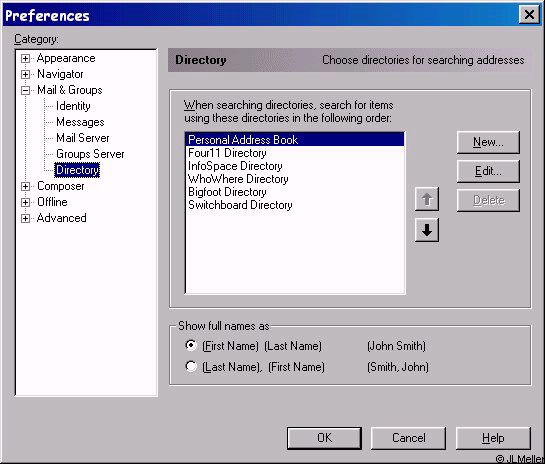545x464 pixels.
Task: Open Identity settings in tree
Action: pos(73,106)
